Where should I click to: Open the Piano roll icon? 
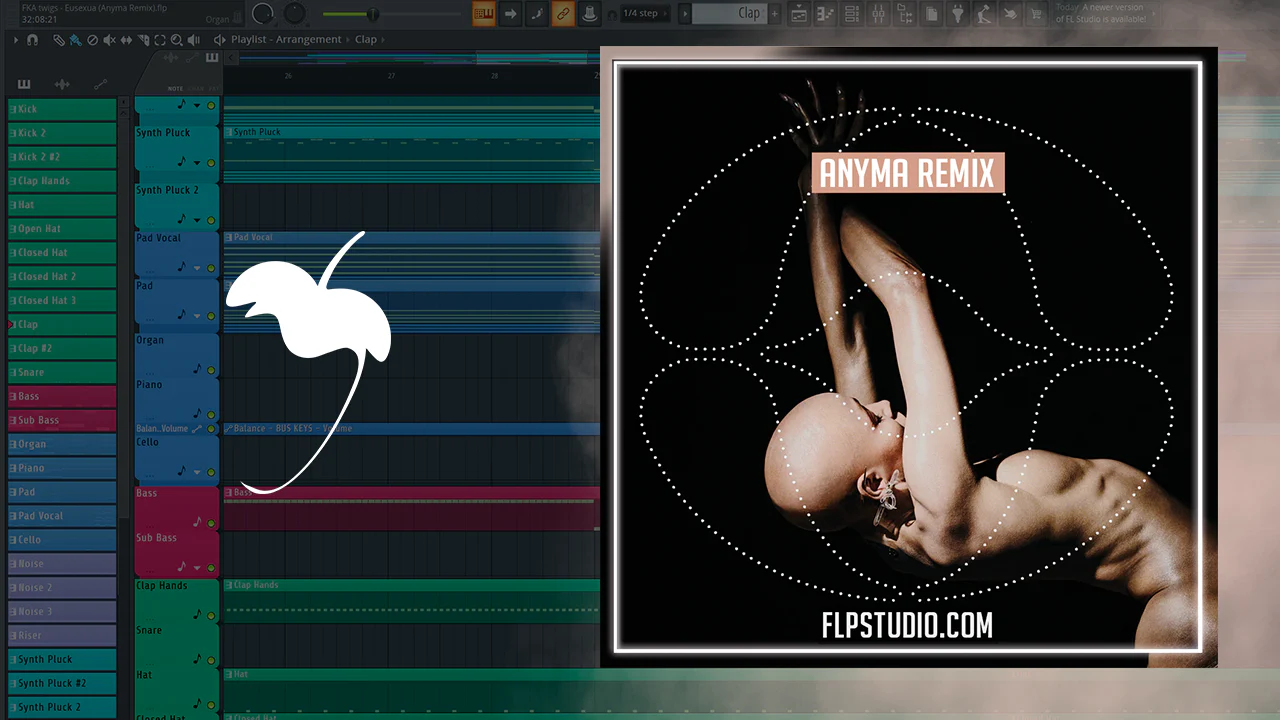[826, 13]
